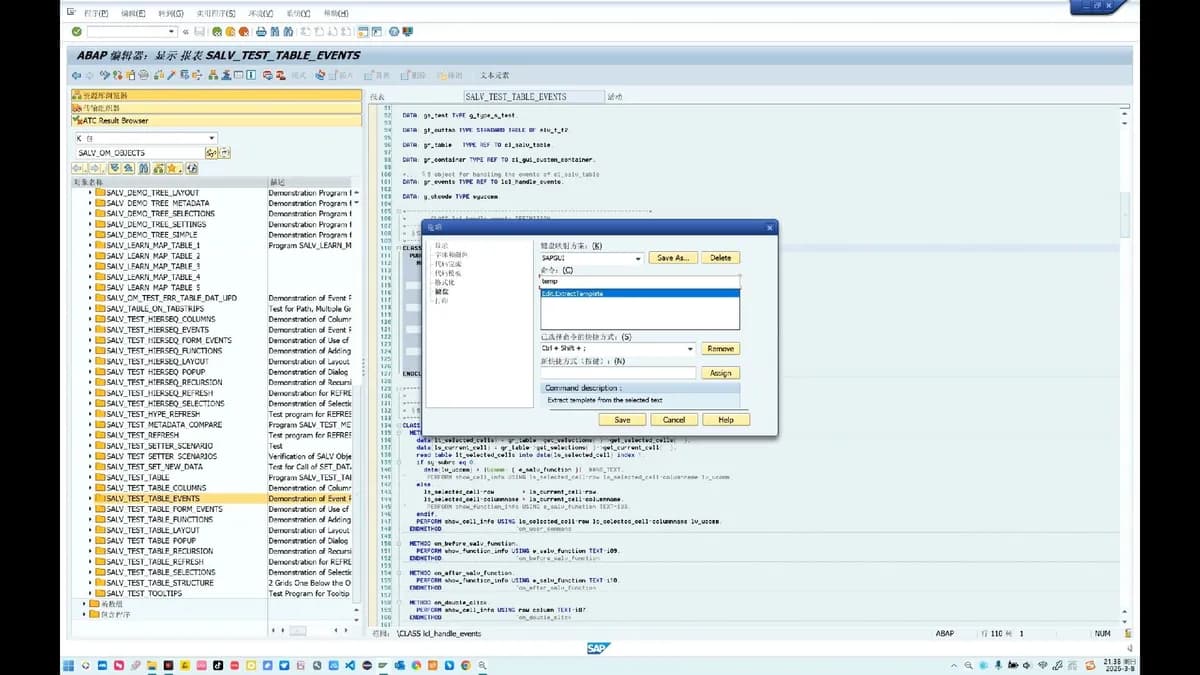This screenshot has height=675, width=1200.
Task: Click the new shortcut key input field
Action: coord(618,373)
